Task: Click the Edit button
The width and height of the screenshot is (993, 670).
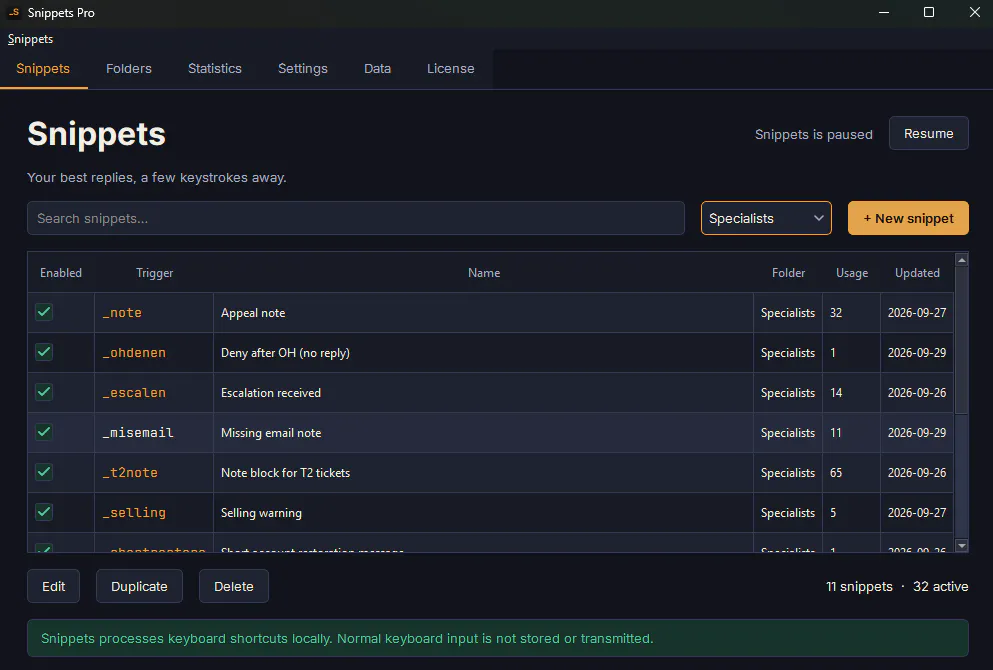Action: coord(53,586)
